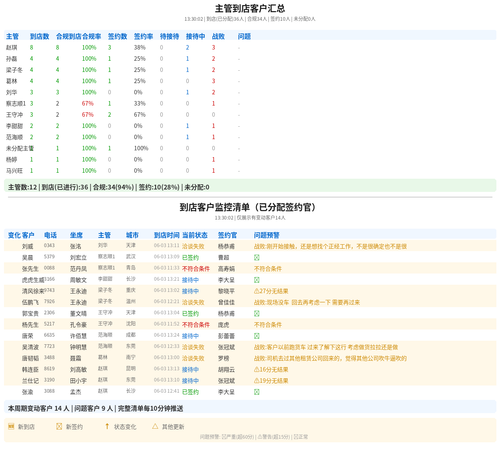500x459 pixels.
Task: Click arrival time 06-03 12:41
Action: [x=167, y=391]
